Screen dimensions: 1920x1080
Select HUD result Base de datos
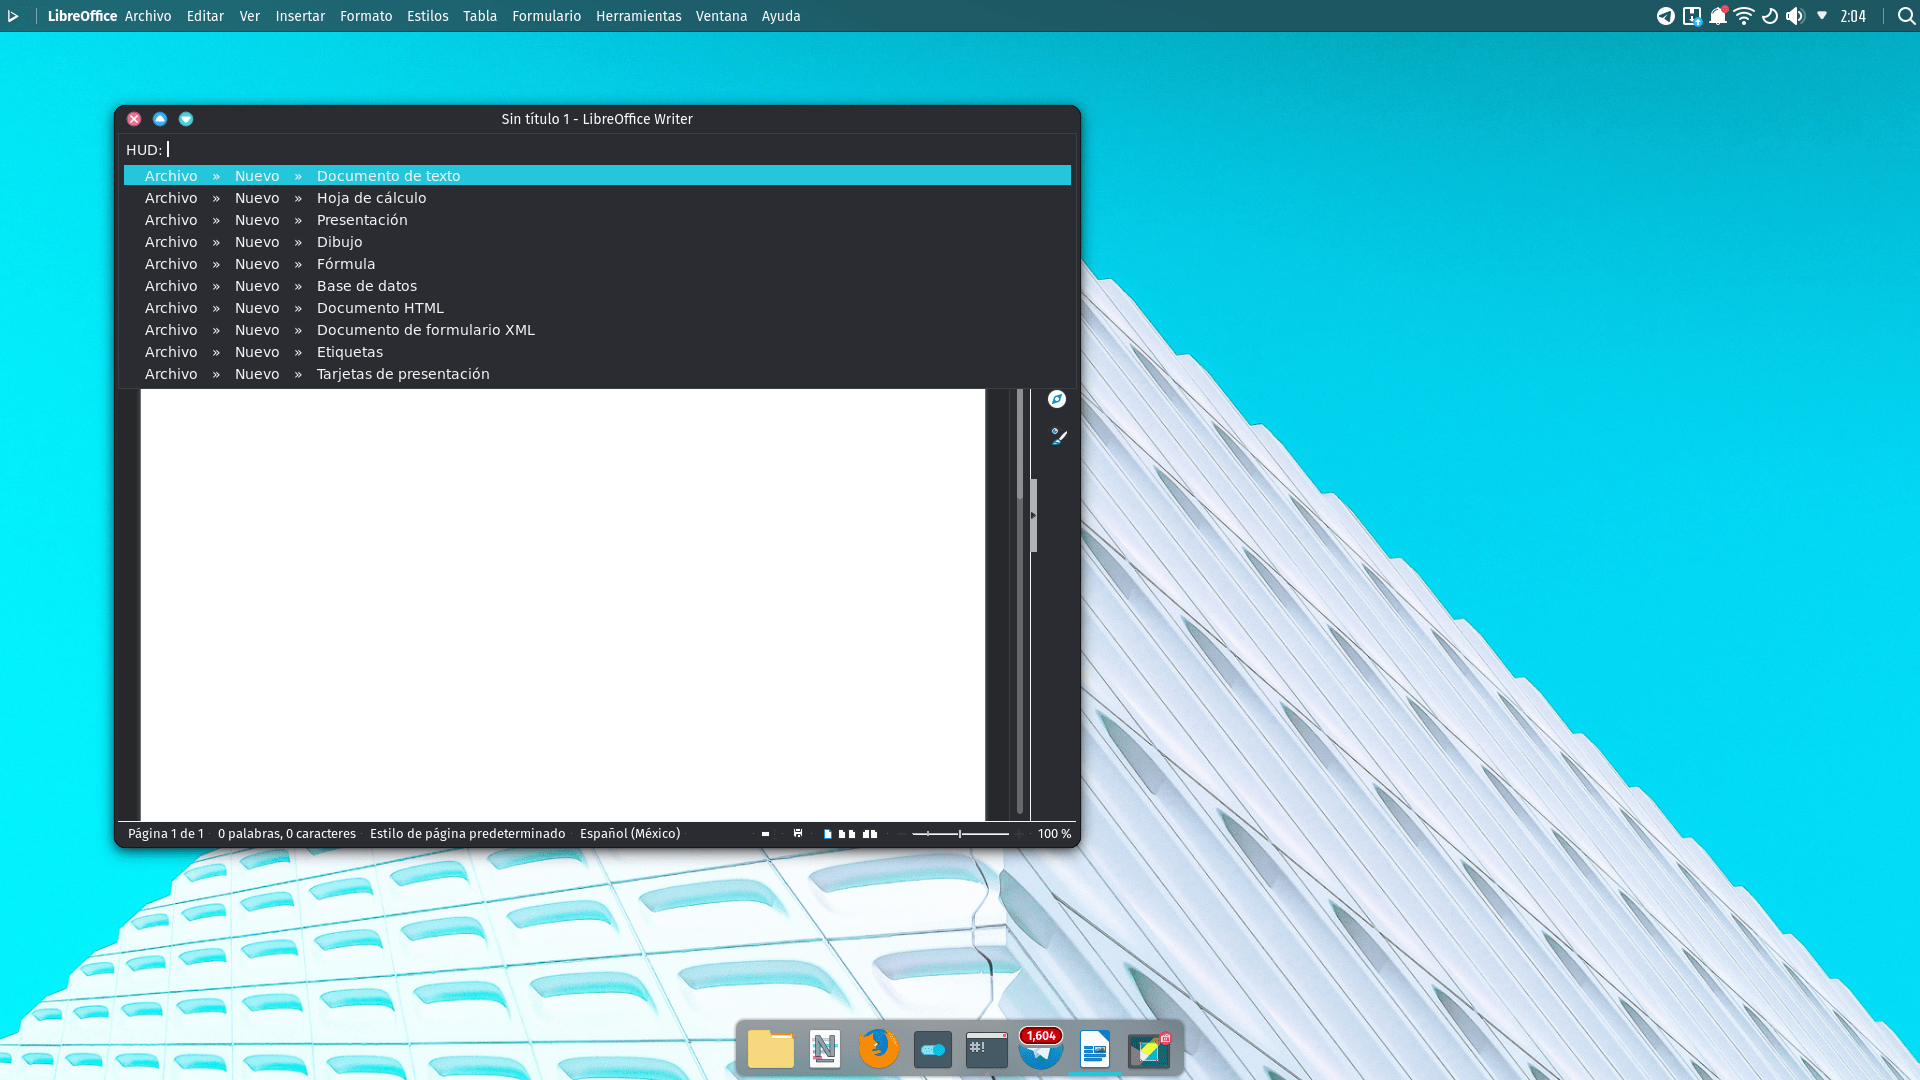[x=597, y=286]
